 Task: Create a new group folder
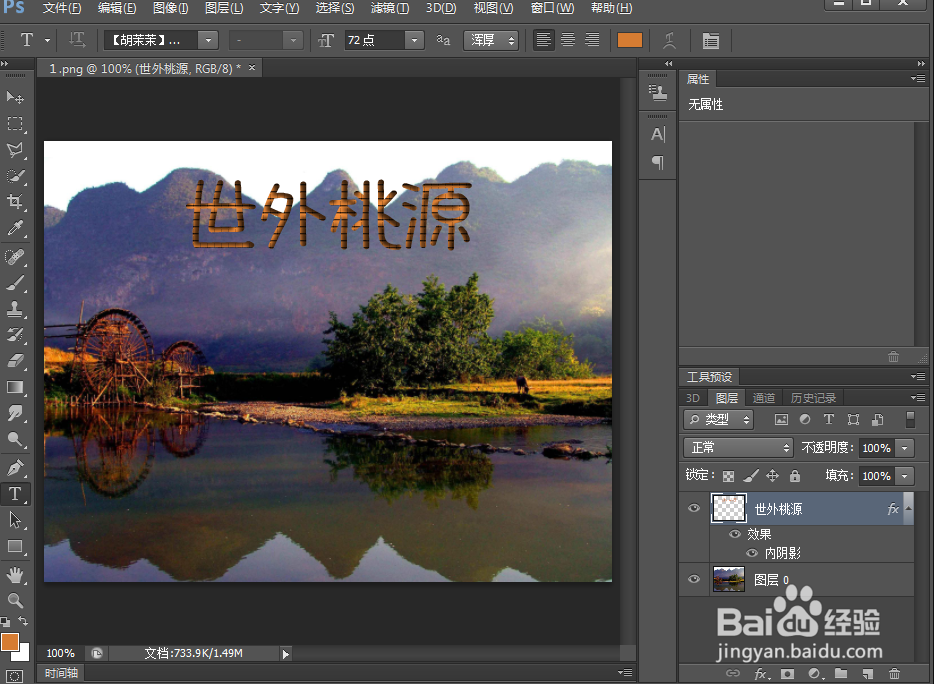[841, 673]
